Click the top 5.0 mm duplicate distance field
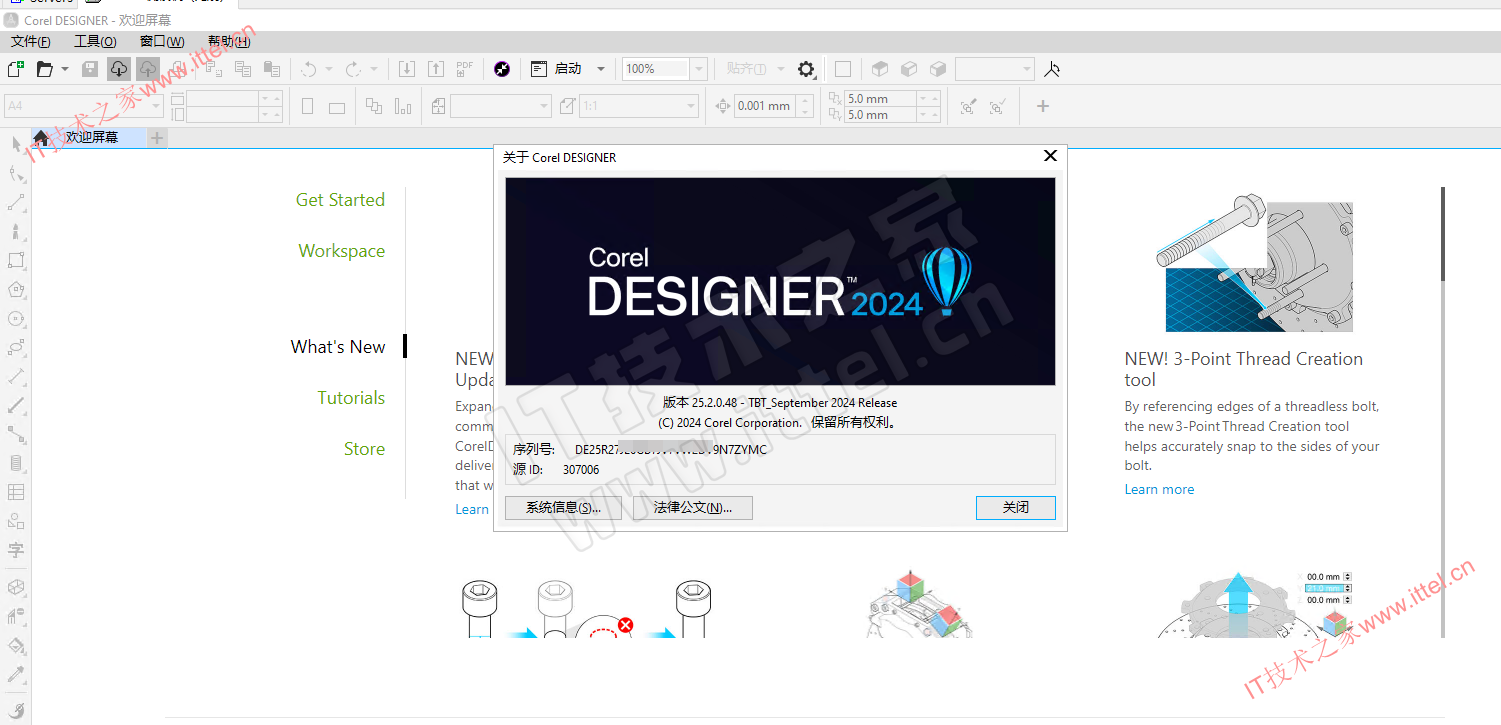The image size is (1501, 725). (x=880, y=98)
